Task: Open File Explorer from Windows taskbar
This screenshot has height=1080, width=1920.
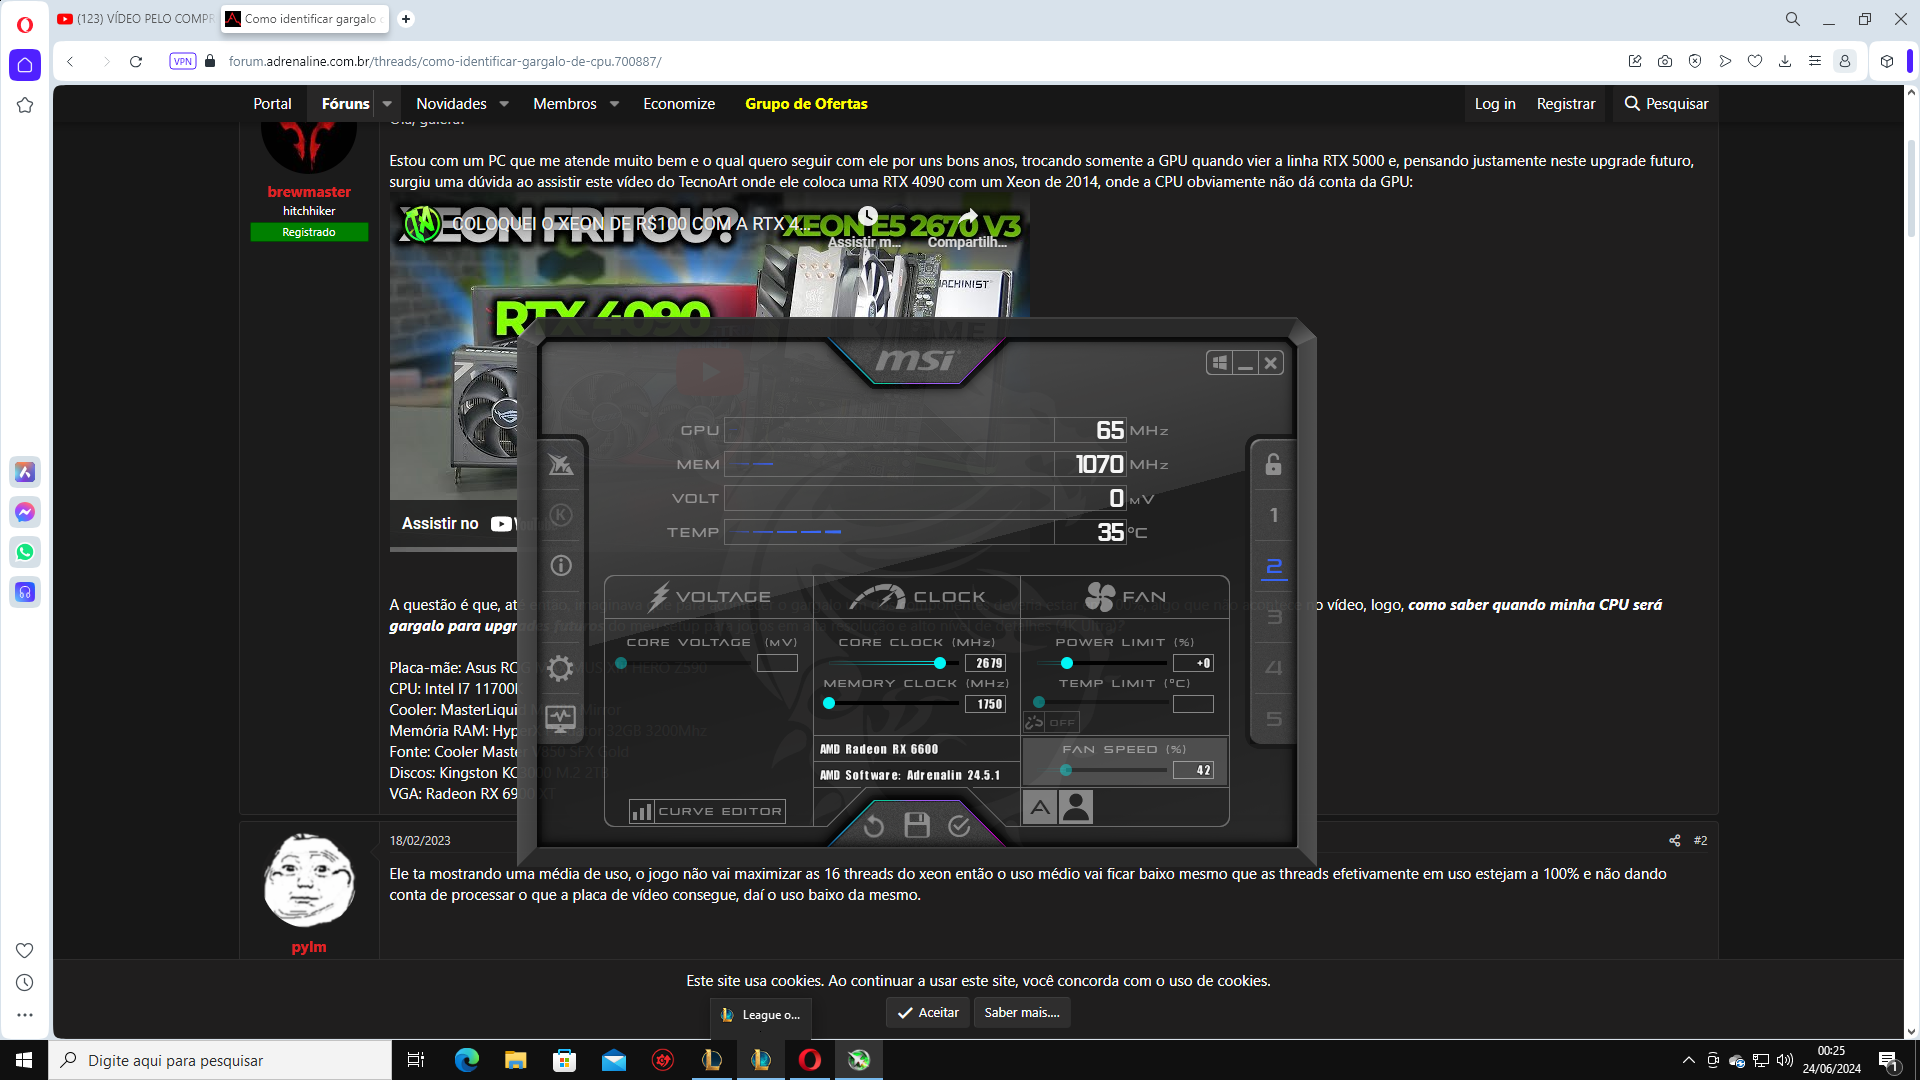Action: [515, 1060]
